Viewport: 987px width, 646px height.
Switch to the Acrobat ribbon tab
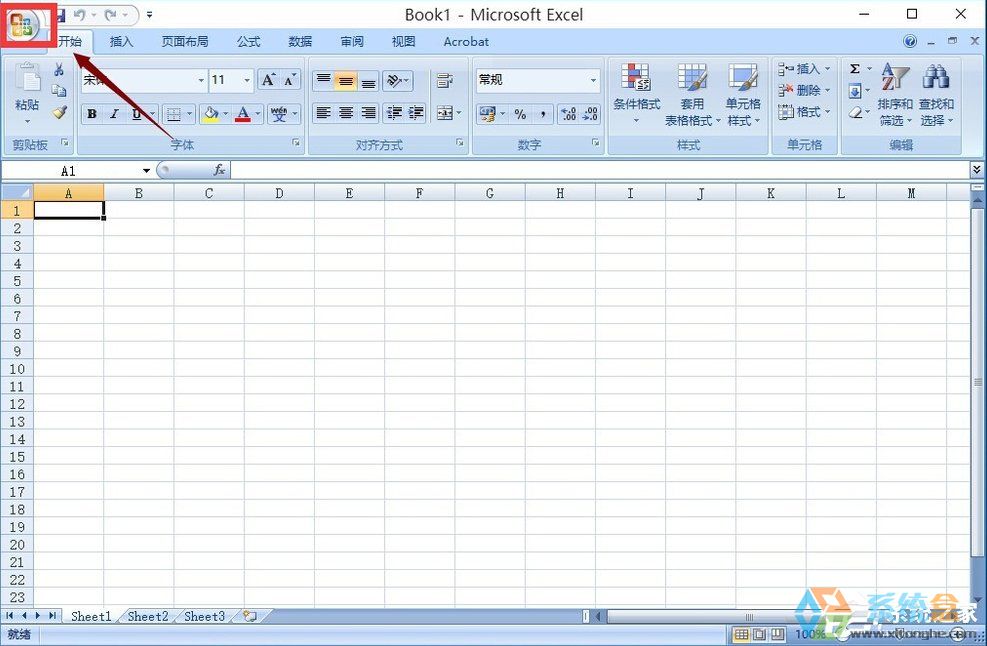coord(465,41)
